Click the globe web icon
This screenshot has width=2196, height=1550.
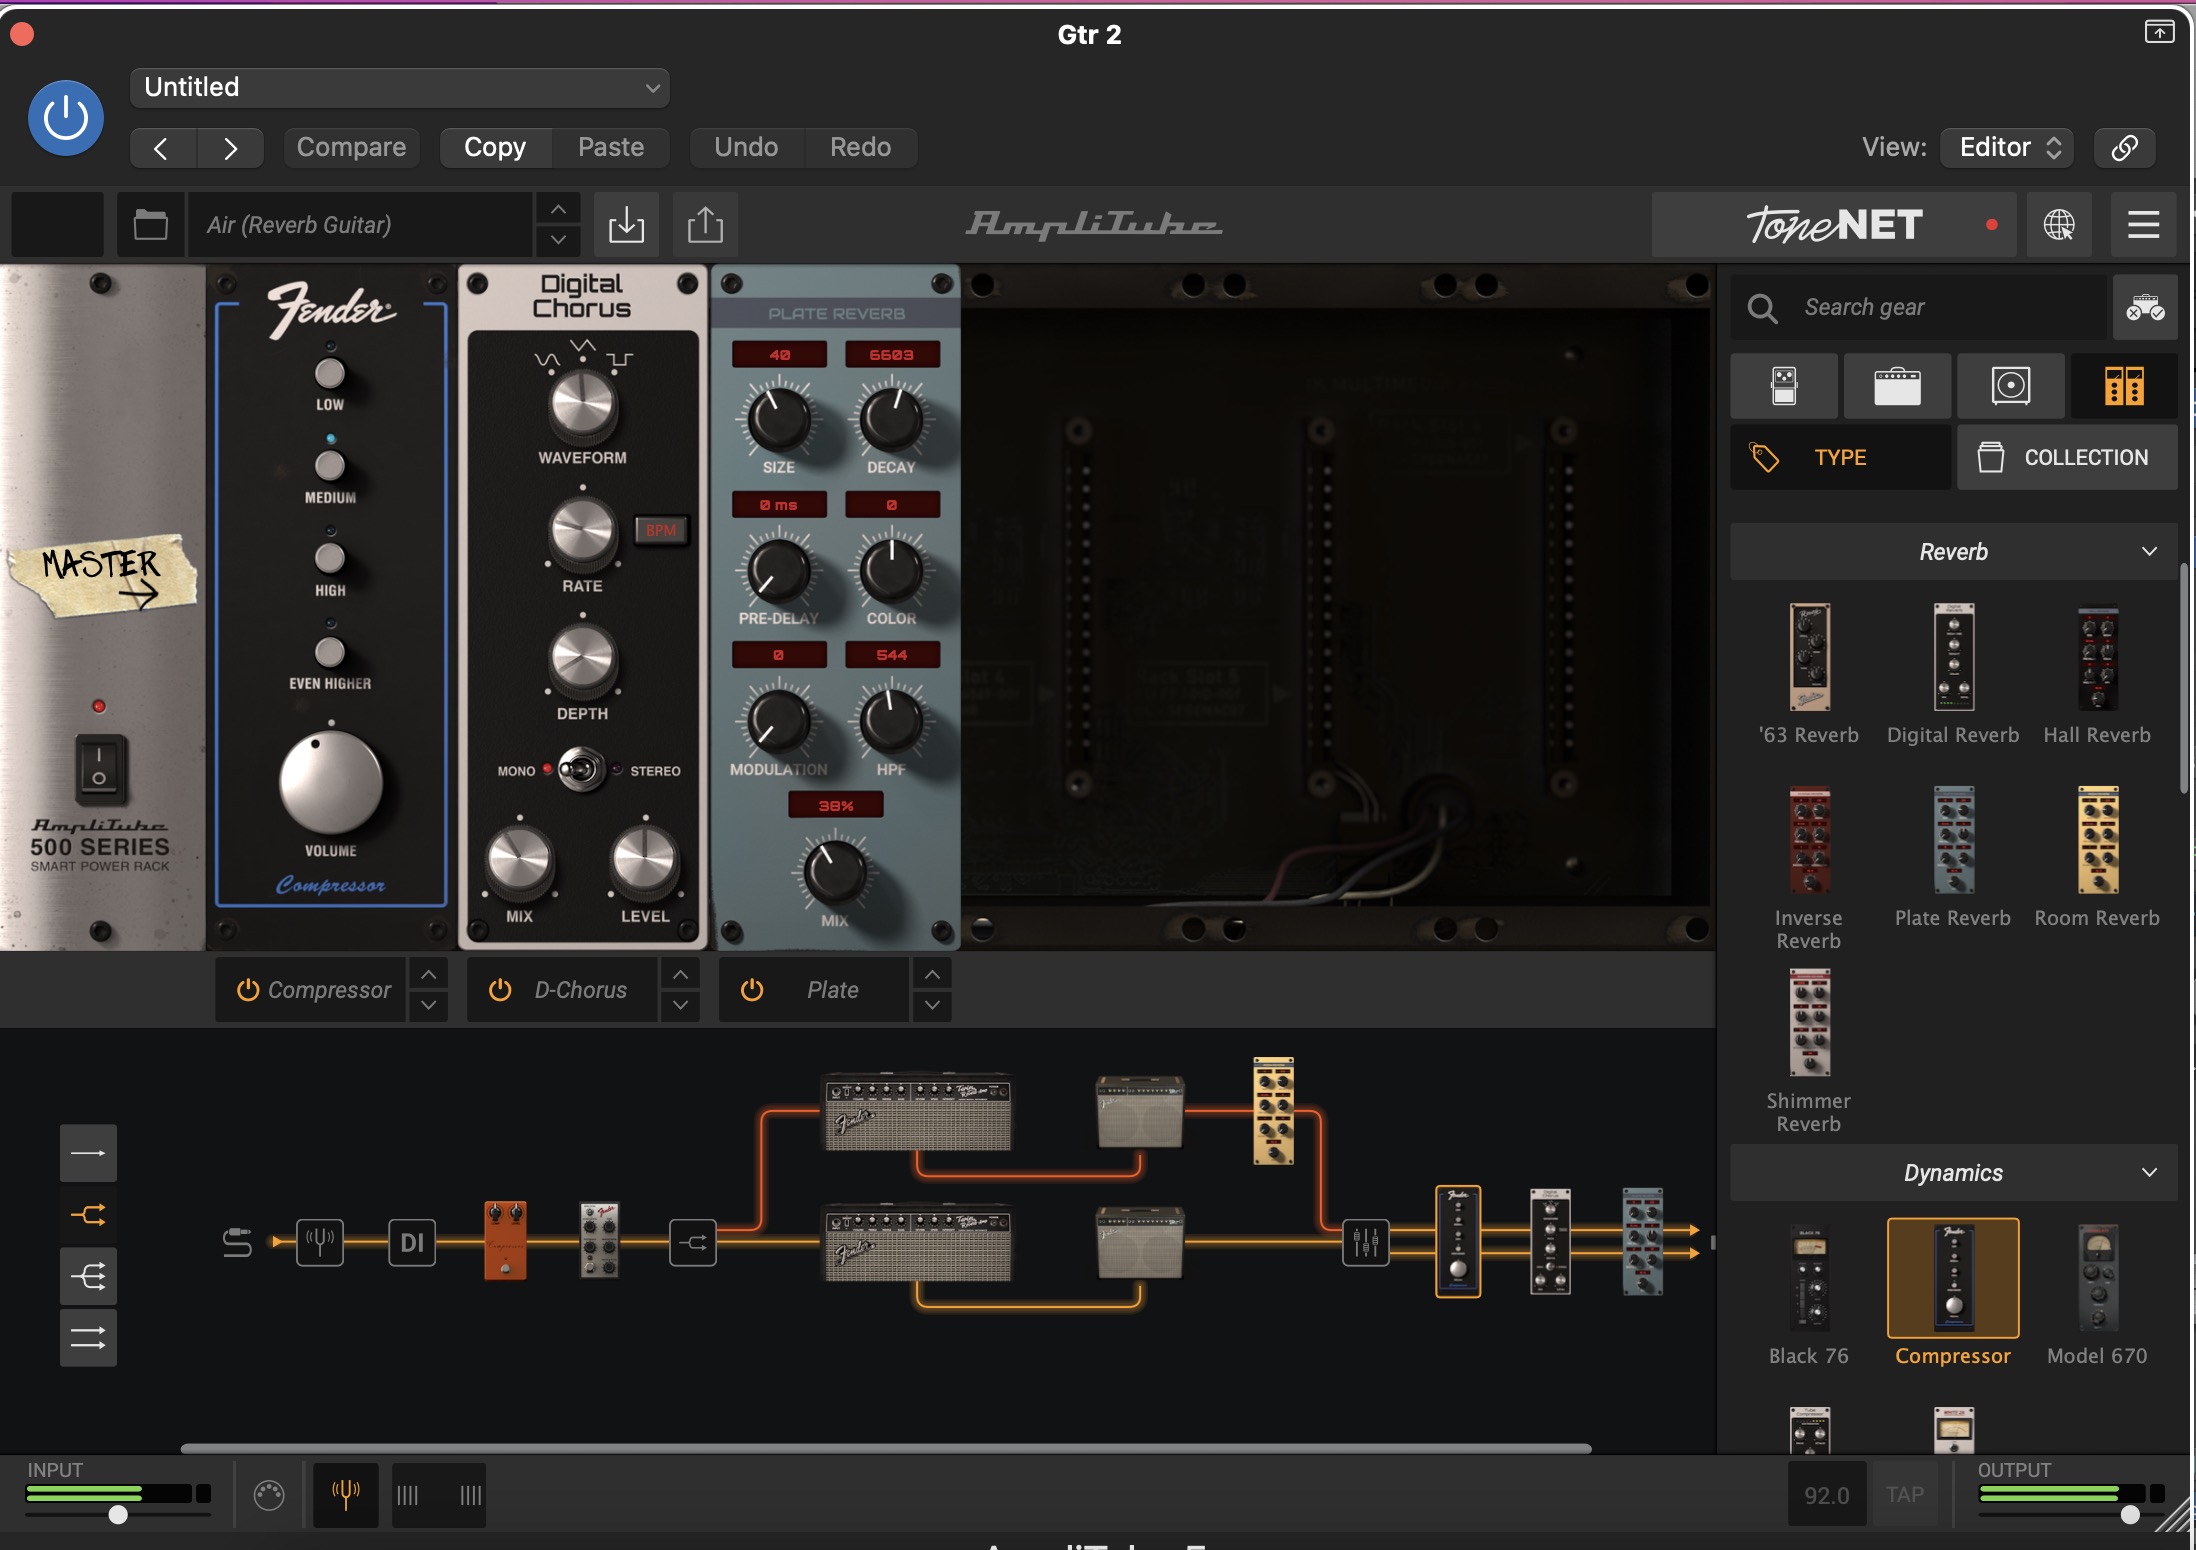click(x=2059, y=224)
